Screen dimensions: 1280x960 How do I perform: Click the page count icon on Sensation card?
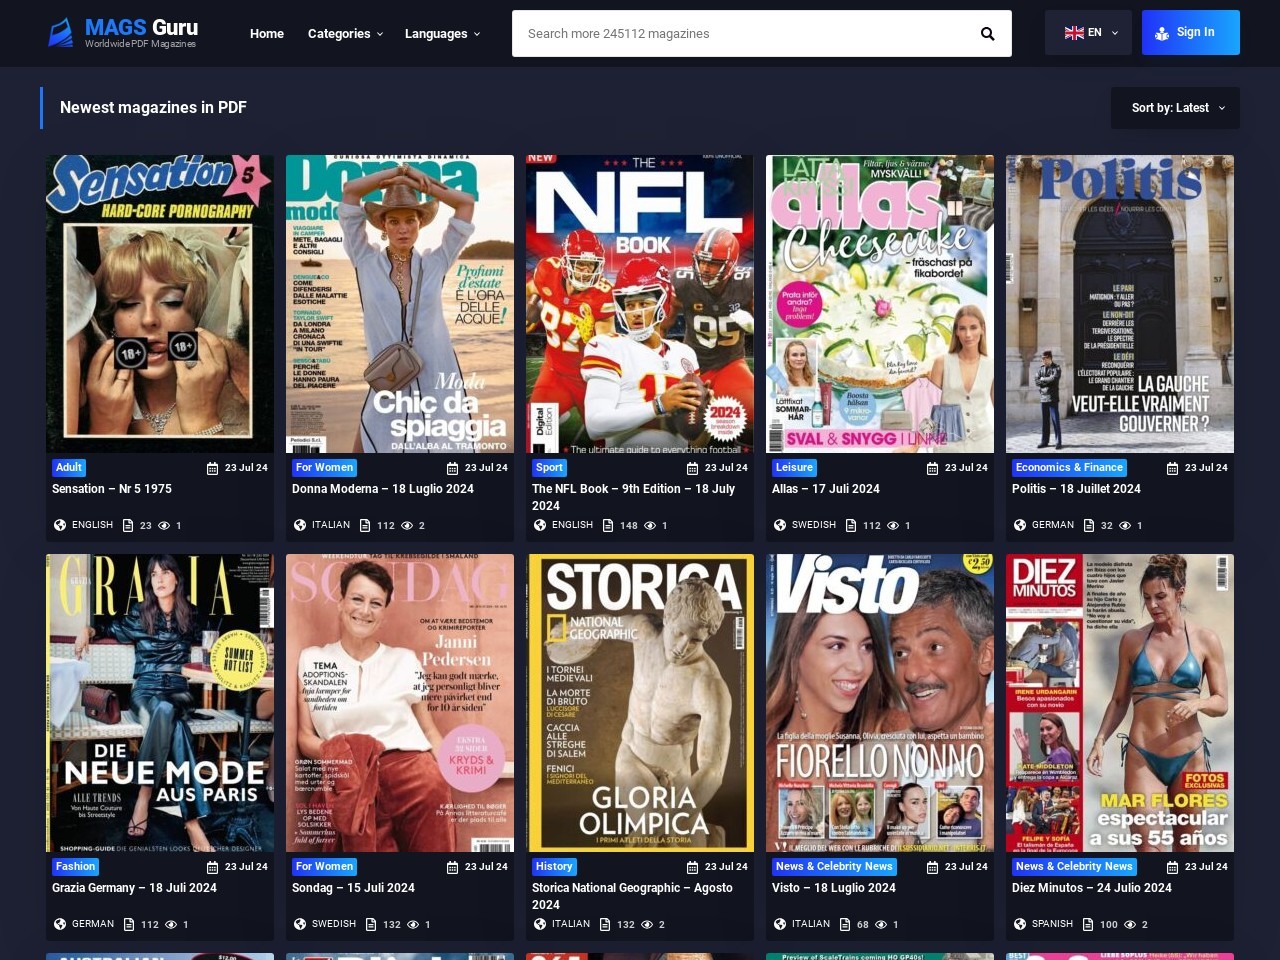click(x=128, y=525)
